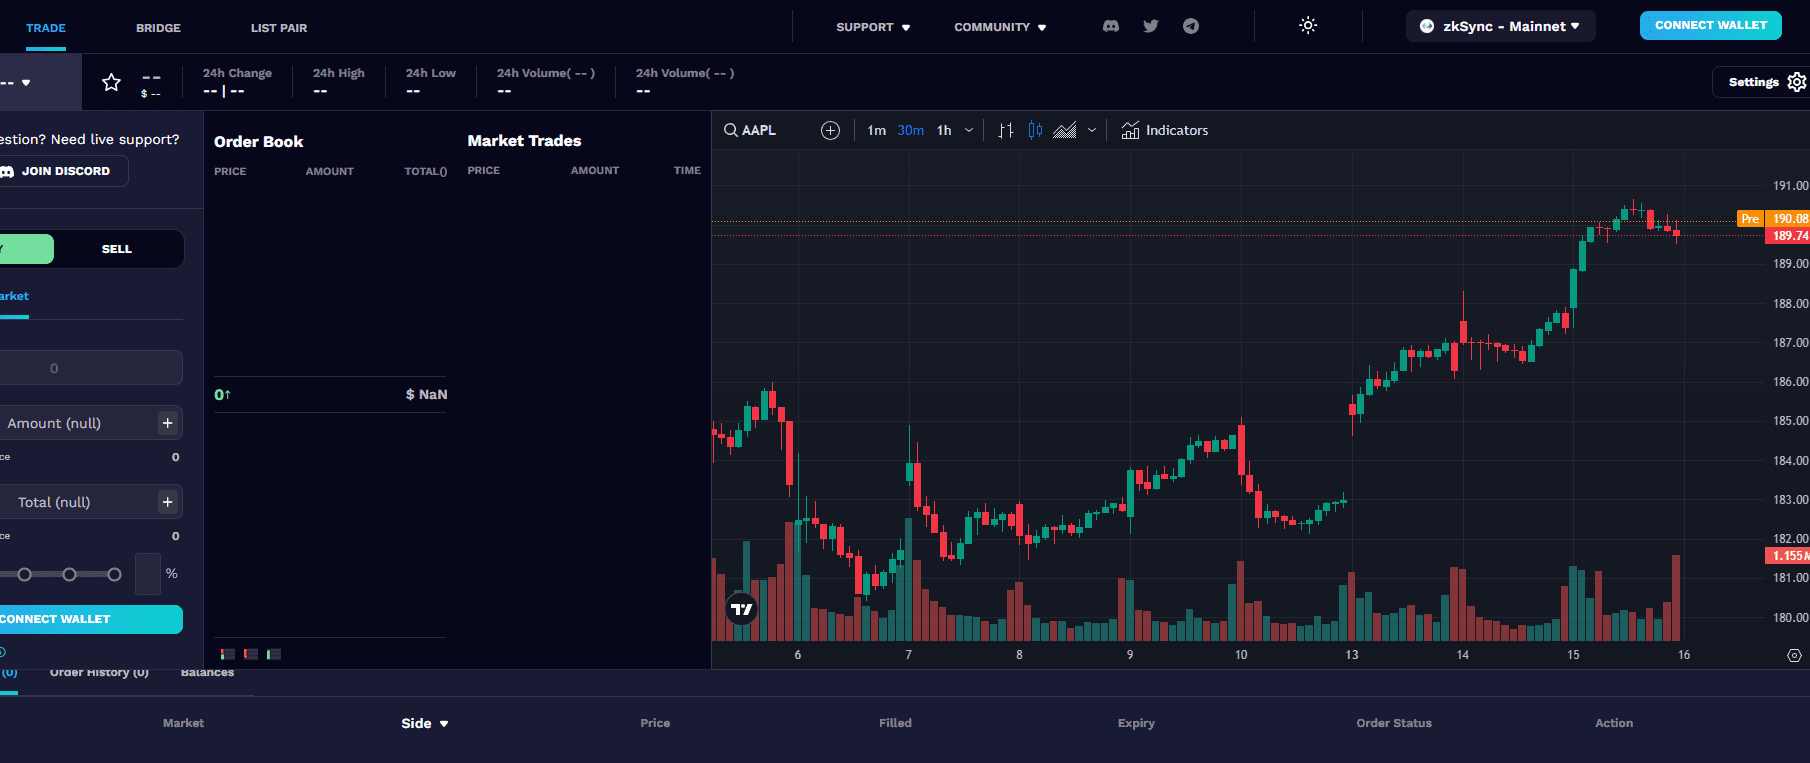Go to the BRIDGE tab
Image resolution: width=1810 pixels, height=763 pixels.
click(x=158, y=28)
